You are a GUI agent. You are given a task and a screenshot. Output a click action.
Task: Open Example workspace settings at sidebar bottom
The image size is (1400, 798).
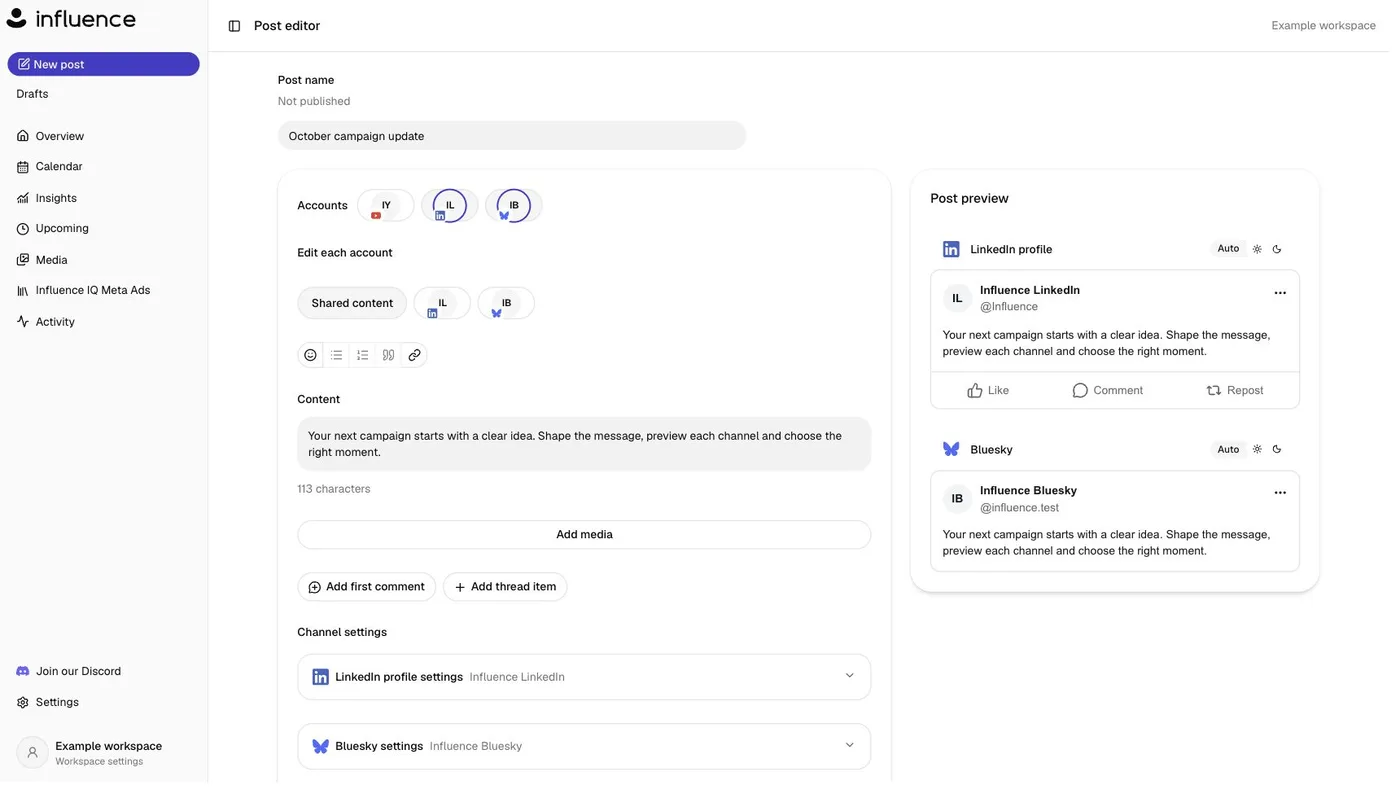[x=104, y=759]
